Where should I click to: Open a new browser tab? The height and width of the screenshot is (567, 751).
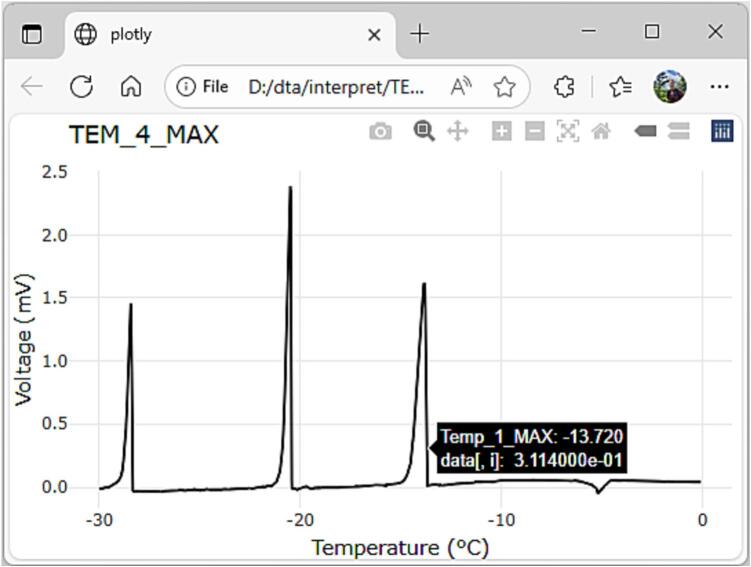(x=420, y=34)
